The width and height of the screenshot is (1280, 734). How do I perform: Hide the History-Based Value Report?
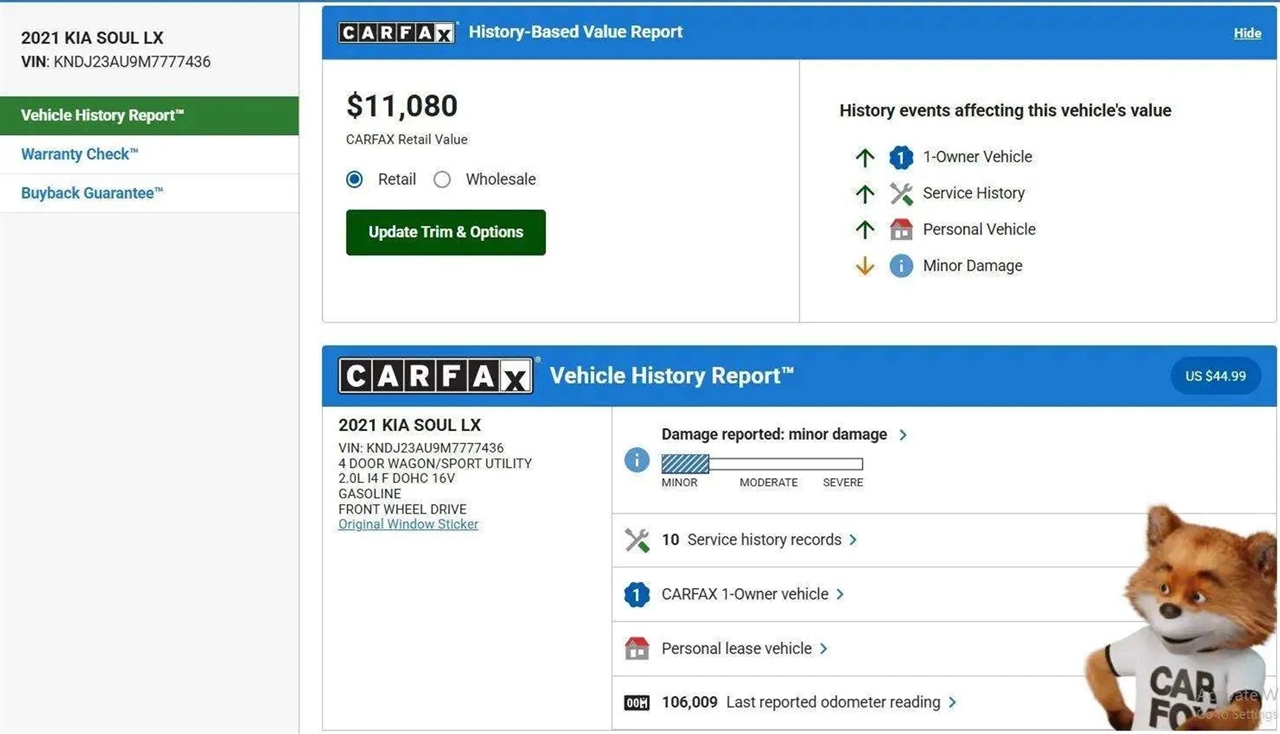(x=1247, y=33)
